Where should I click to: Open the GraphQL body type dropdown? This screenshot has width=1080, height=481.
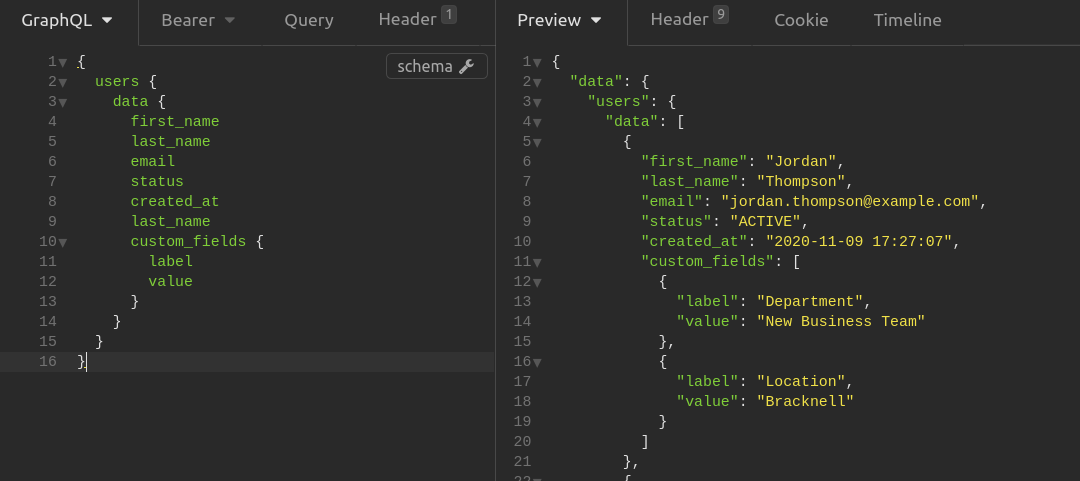[x=68, y=21]
